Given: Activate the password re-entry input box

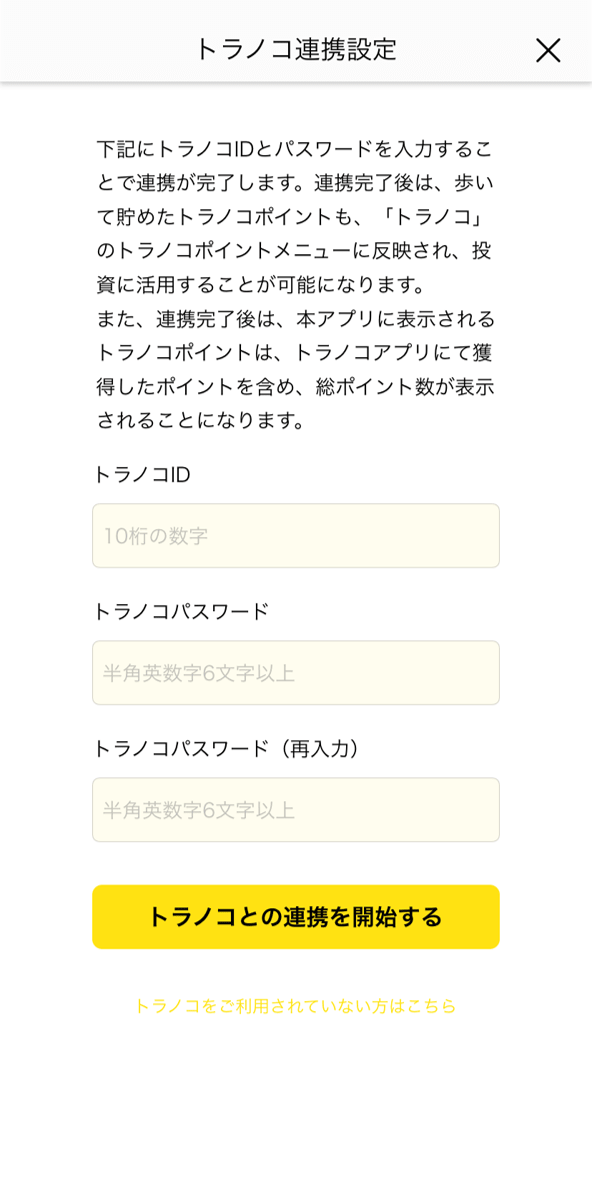Looking at the screenshot, I should coord(296,810).
